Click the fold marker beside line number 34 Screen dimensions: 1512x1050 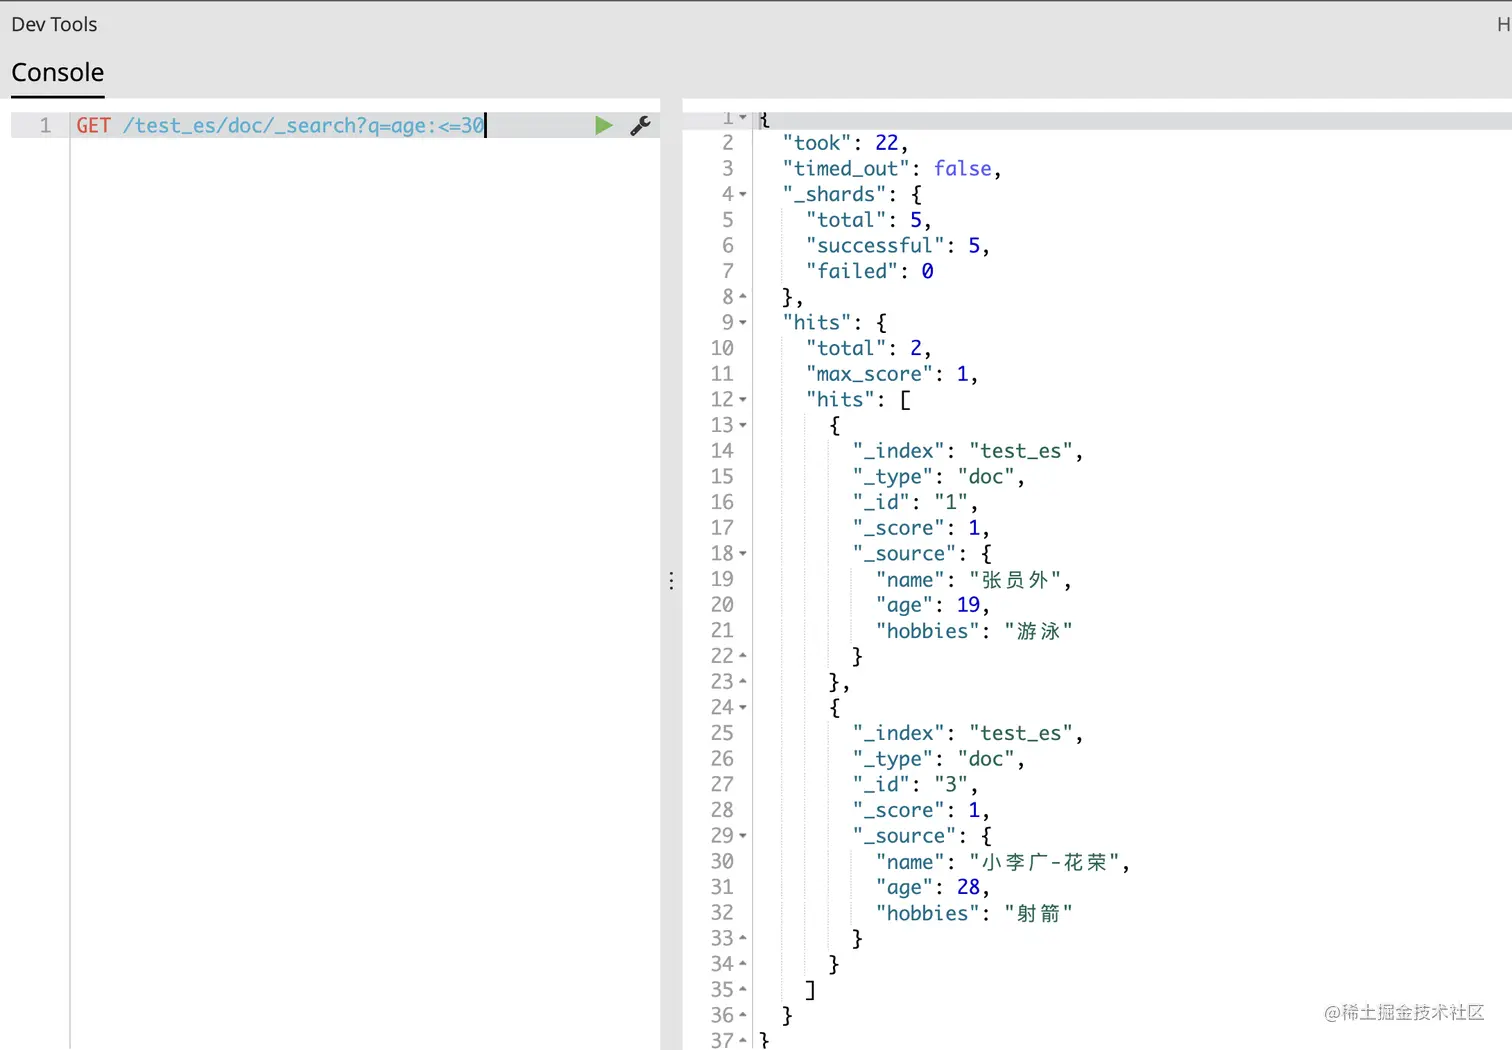[x=743, y=964]
